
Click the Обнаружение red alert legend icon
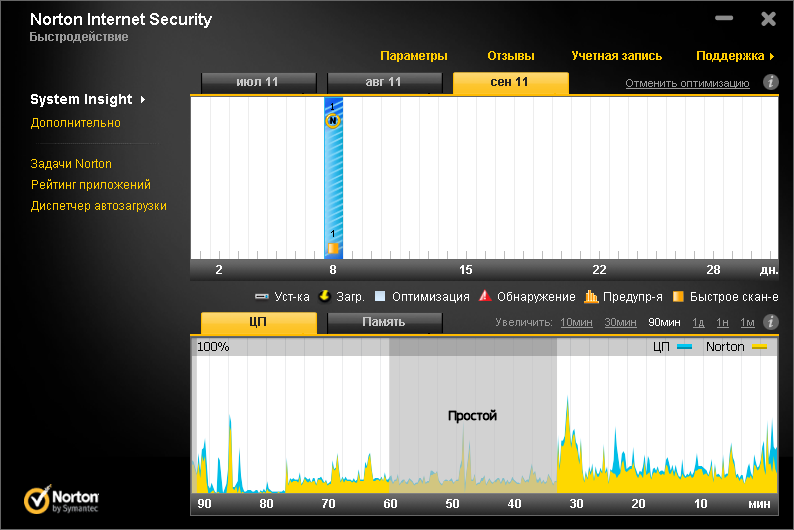(x=485, y=296)
